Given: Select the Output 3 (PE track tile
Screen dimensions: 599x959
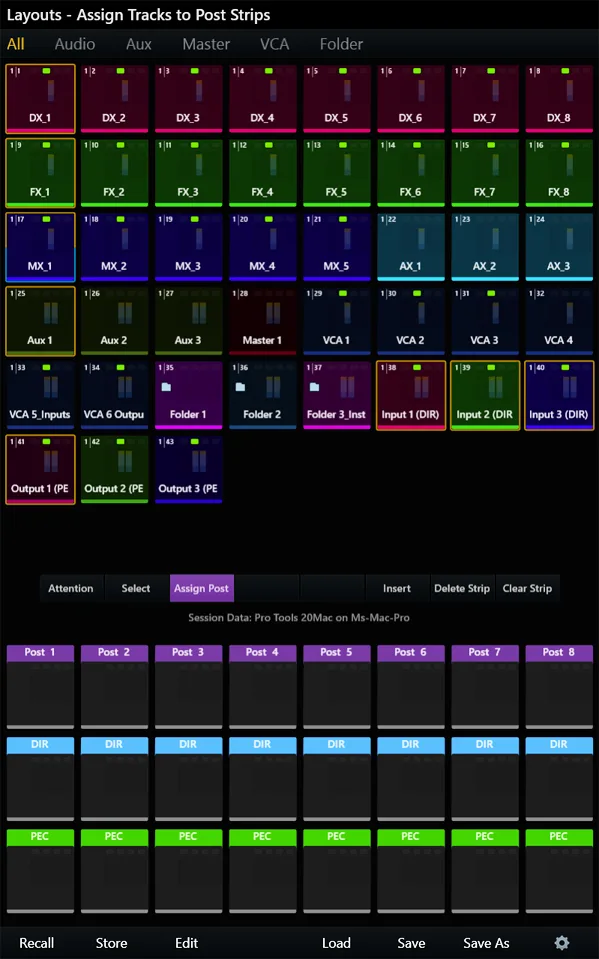Looking at the screenshot, I should (188, 469).
